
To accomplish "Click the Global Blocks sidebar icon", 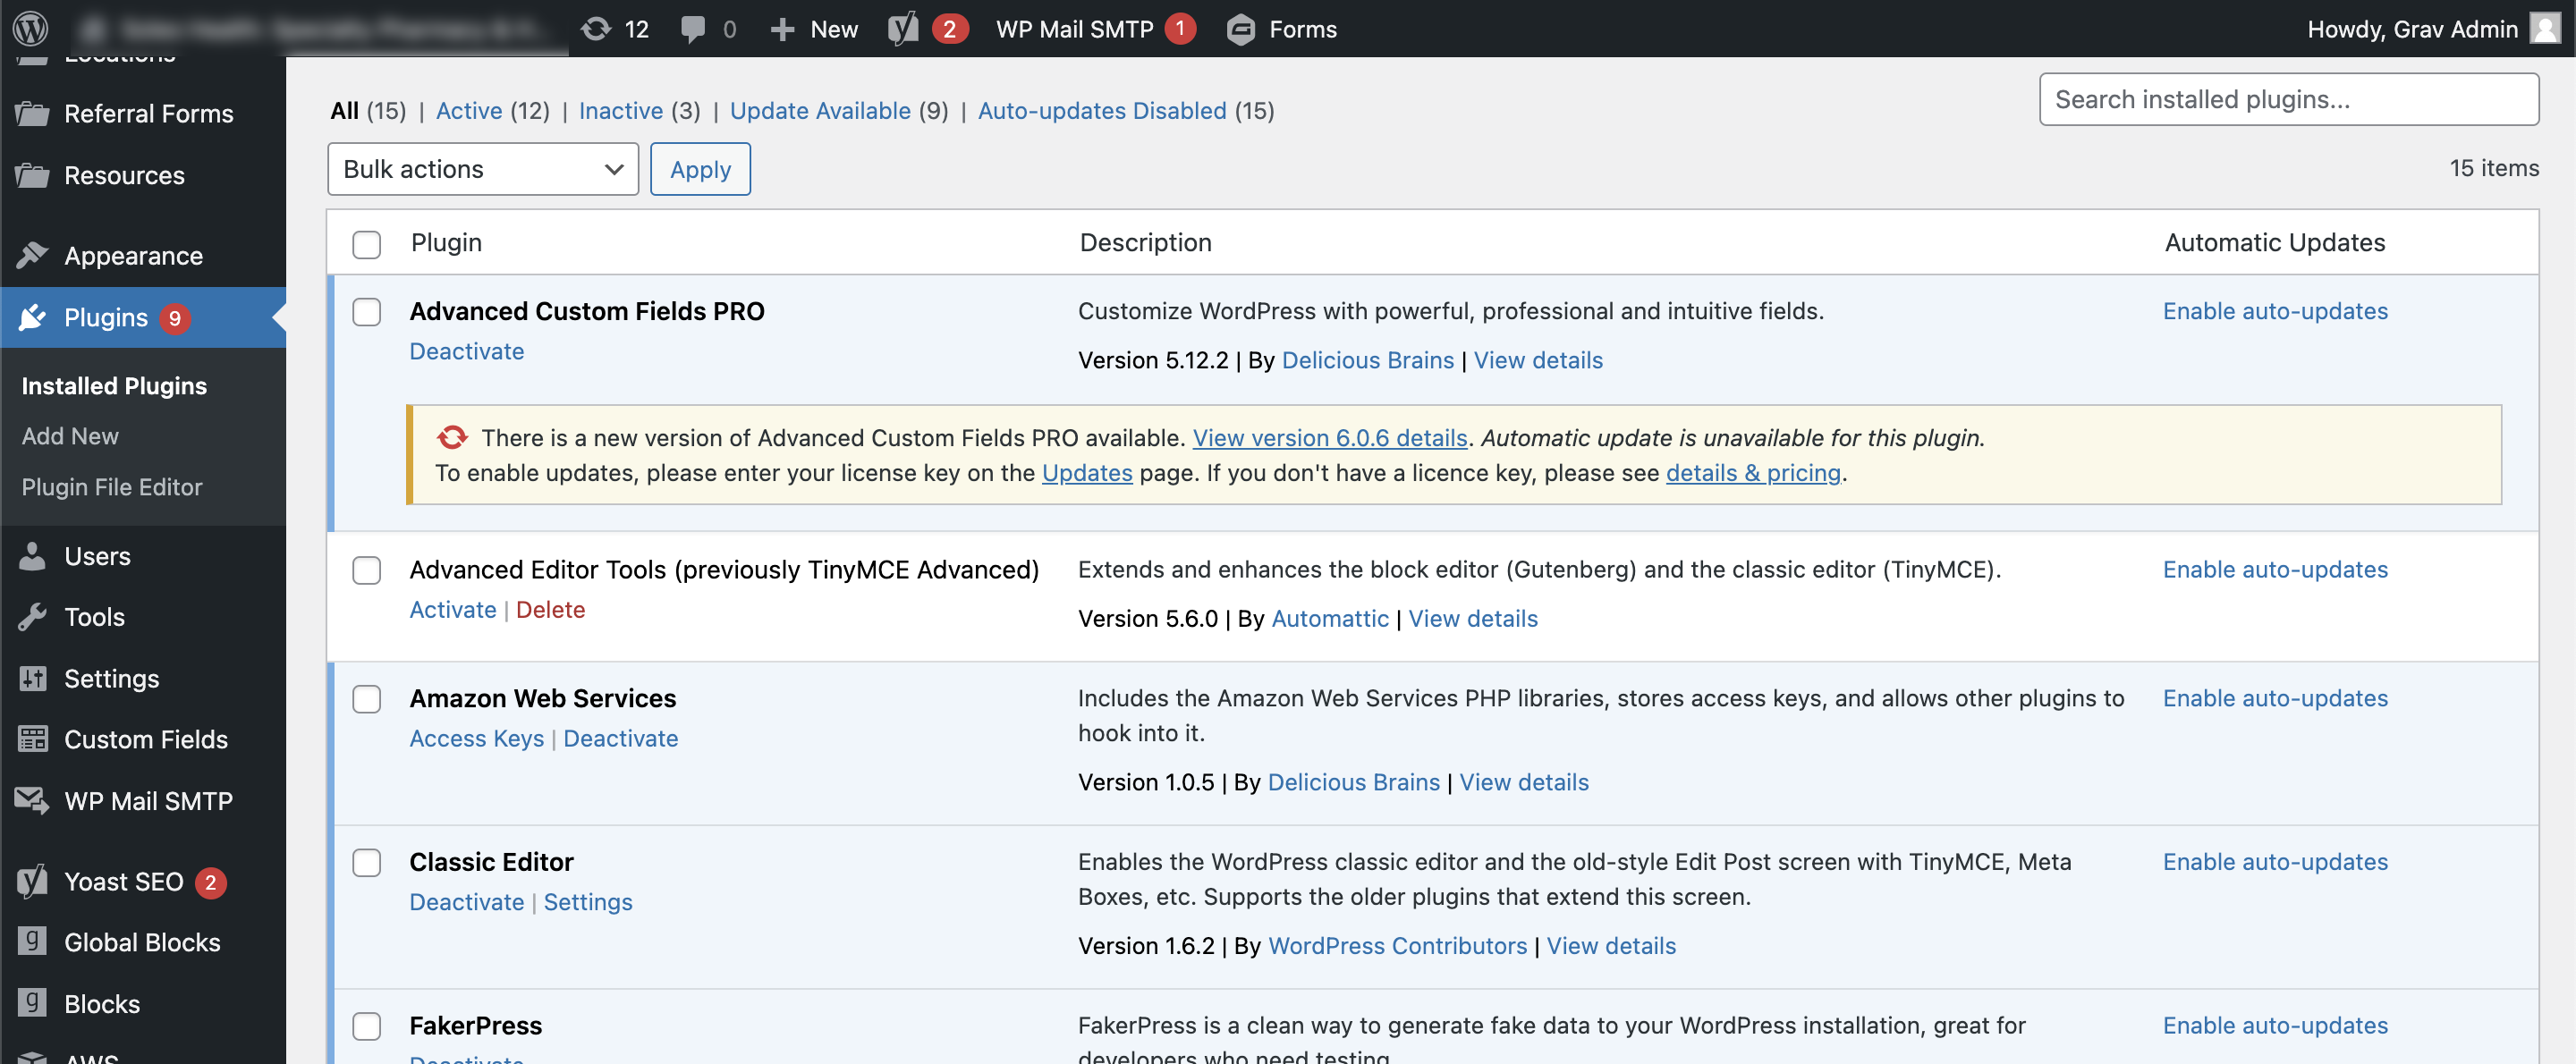I will 32,942.
